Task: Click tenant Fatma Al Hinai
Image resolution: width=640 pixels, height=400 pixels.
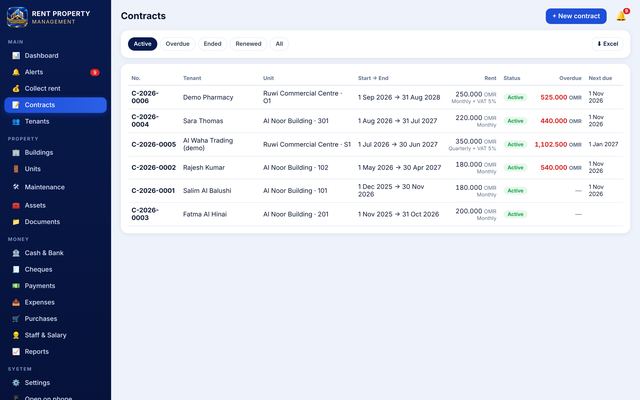Action: (205, 214)
